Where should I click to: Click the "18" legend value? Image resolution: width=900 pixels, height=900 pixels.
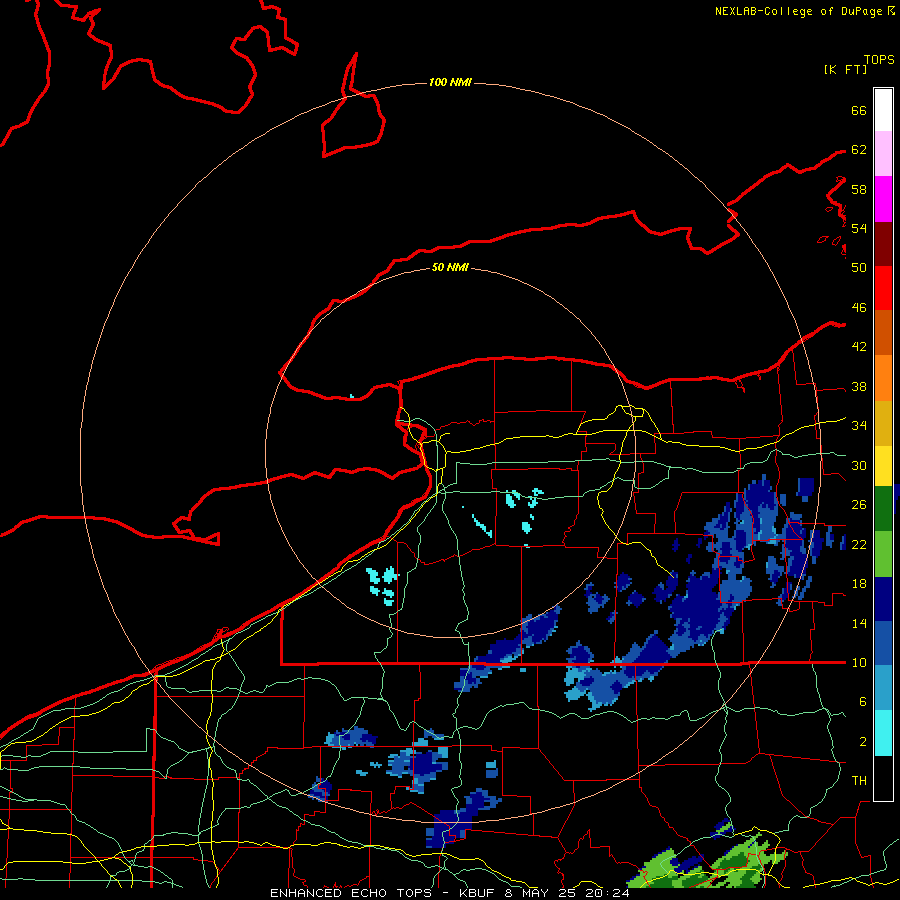click(859, 584)
